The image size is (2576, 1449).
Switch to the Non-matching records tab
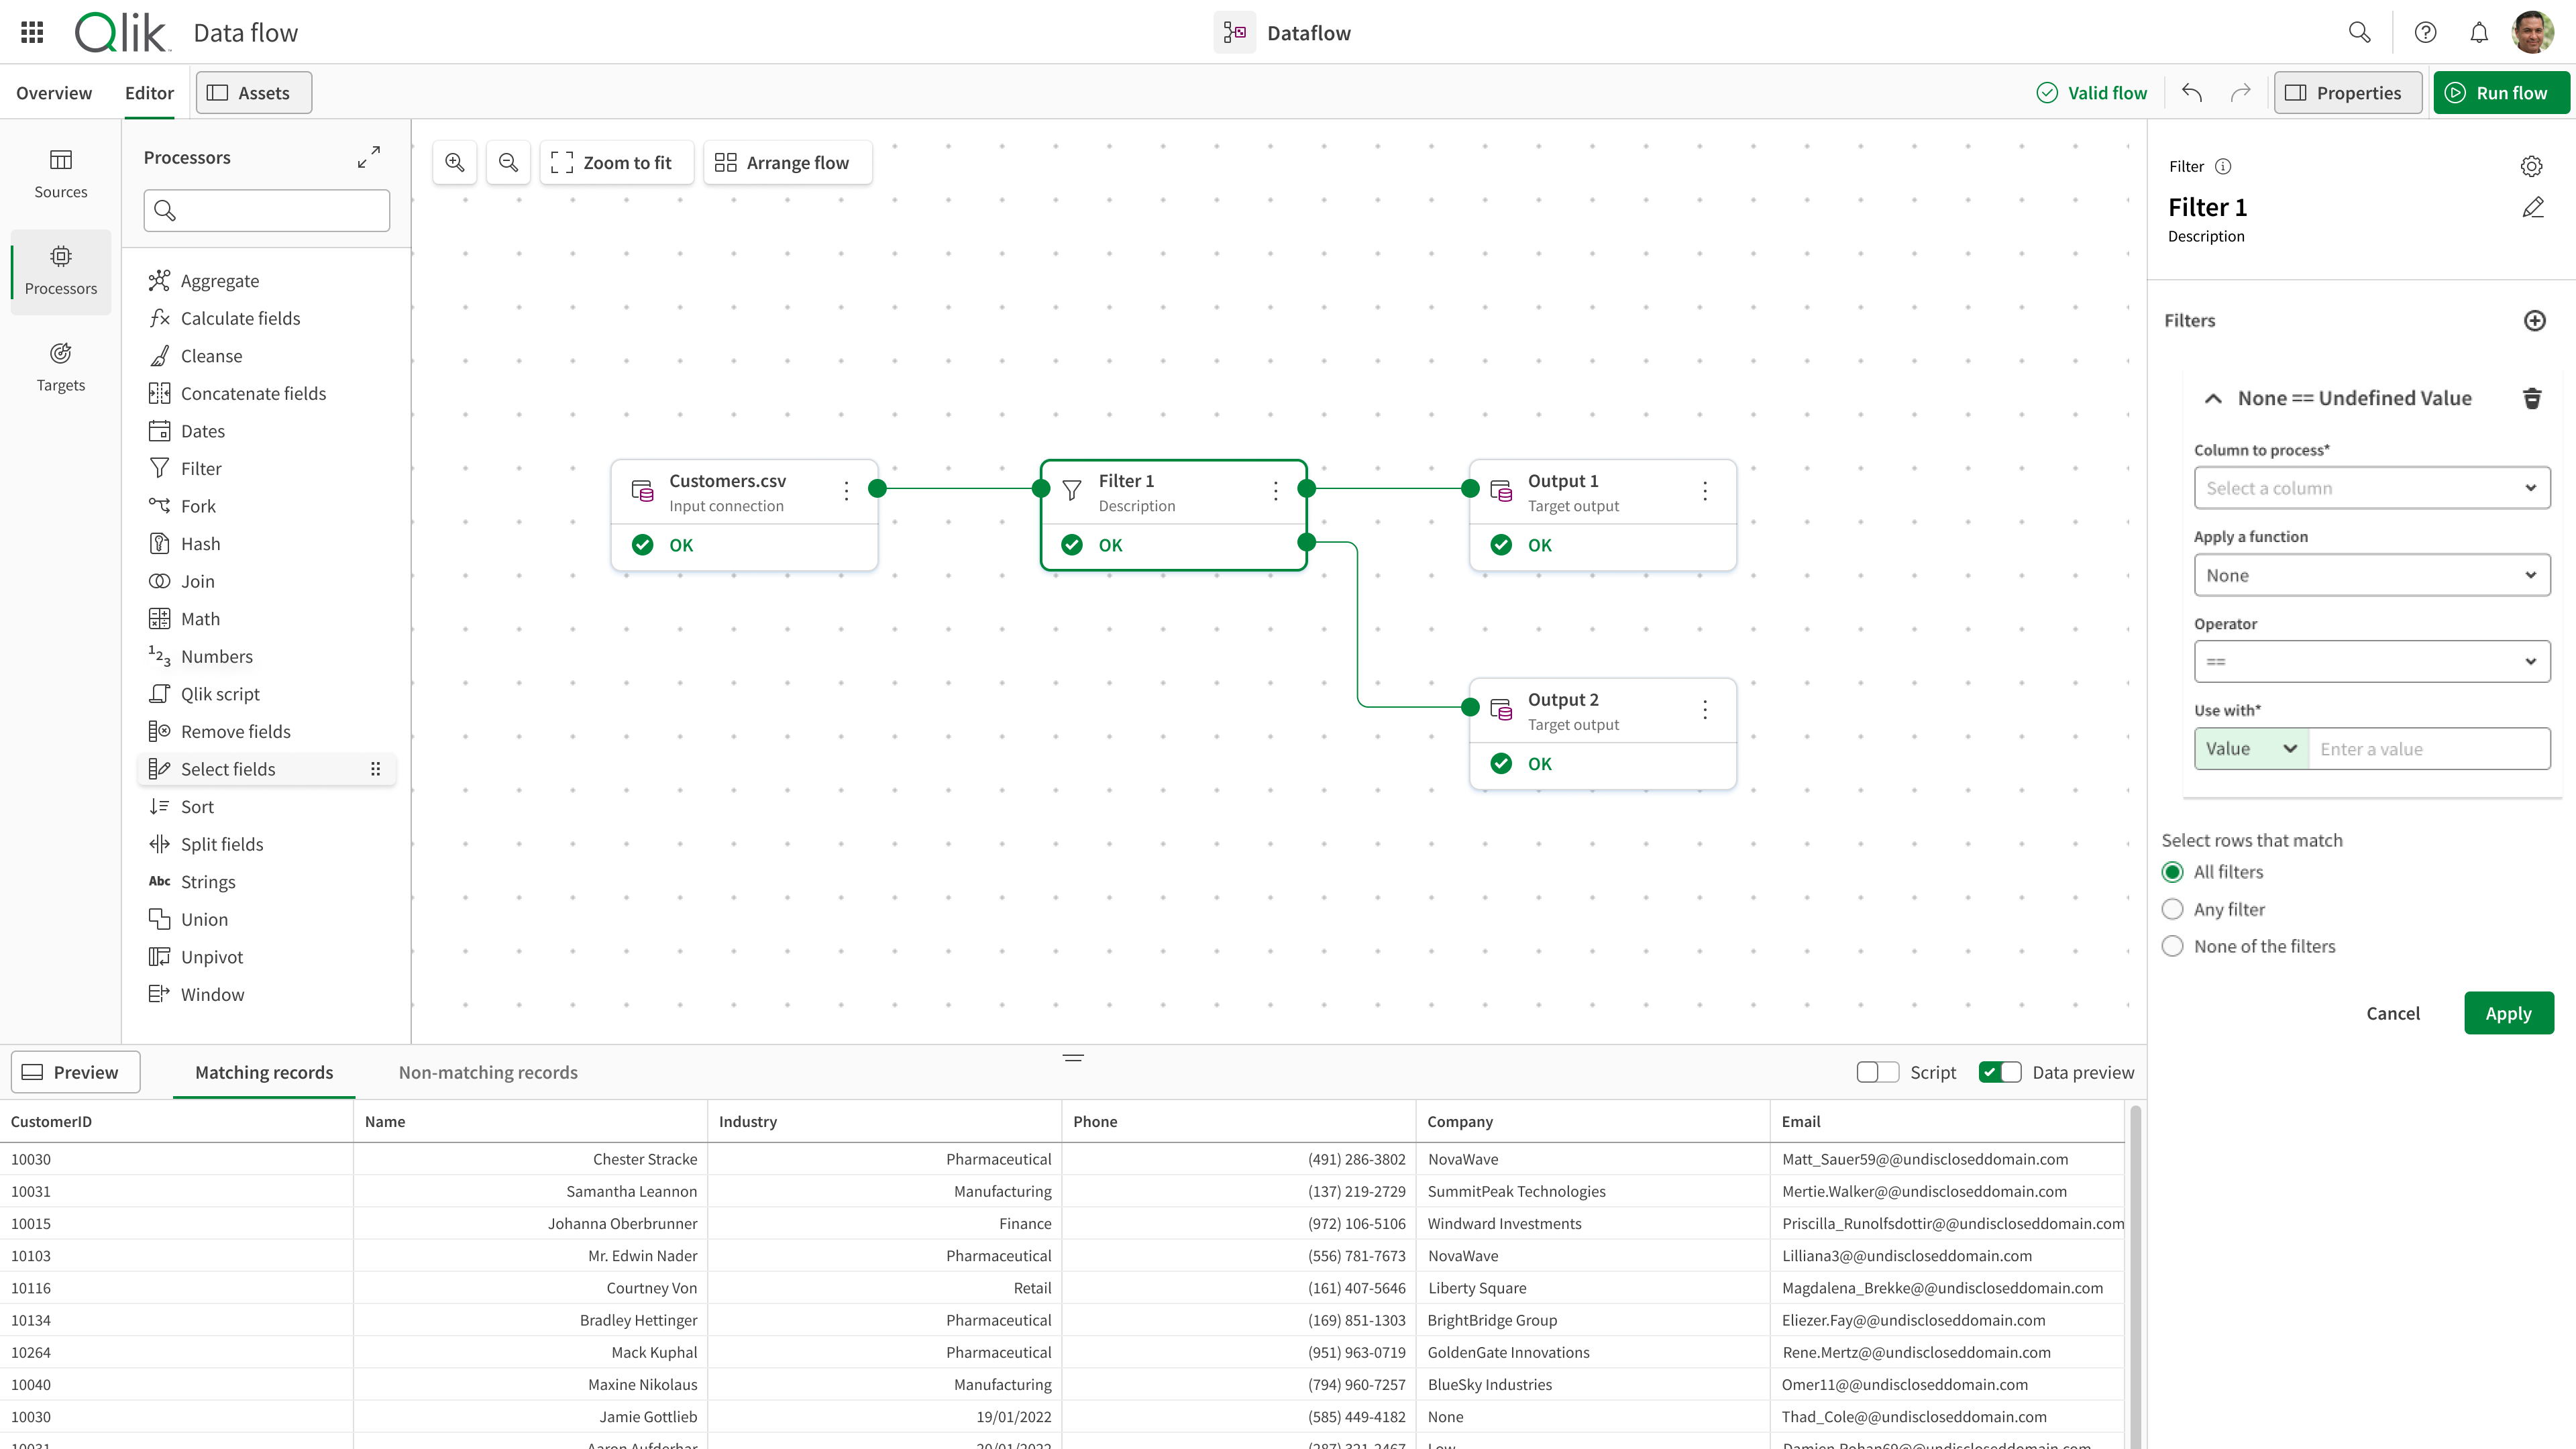(x=487, y=1071)
